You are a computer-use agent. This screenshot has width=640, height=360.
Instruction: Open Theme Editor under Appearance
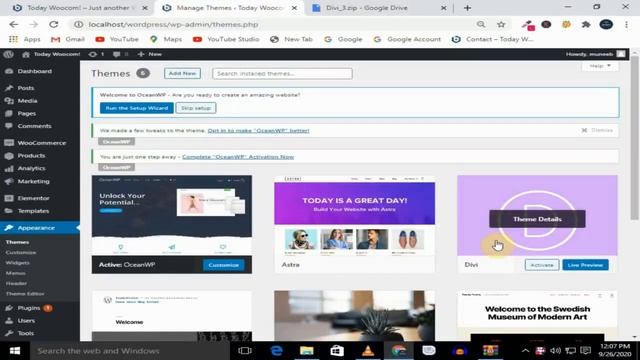(x=25, y=293)
